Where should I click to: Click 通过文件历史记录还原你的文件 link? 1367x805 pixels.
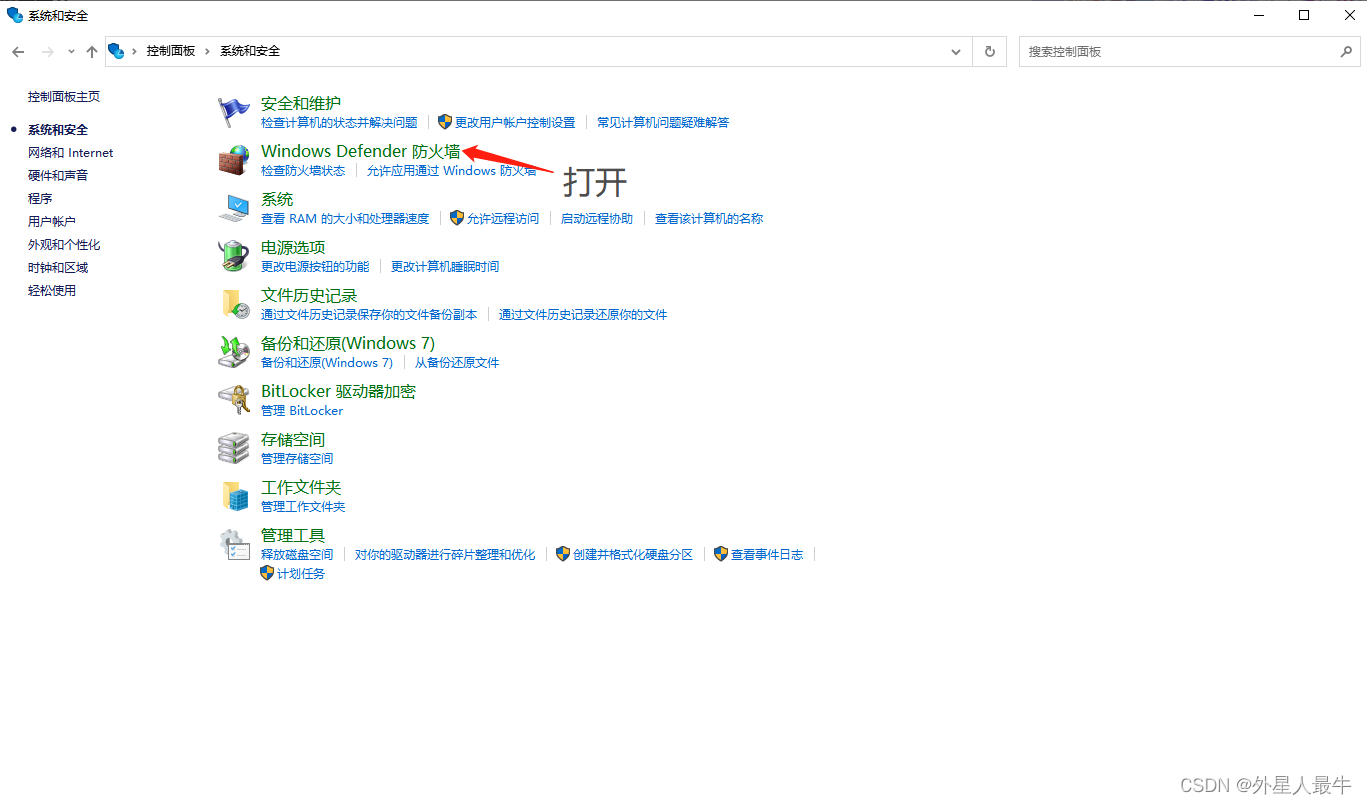tap(583, 315)
